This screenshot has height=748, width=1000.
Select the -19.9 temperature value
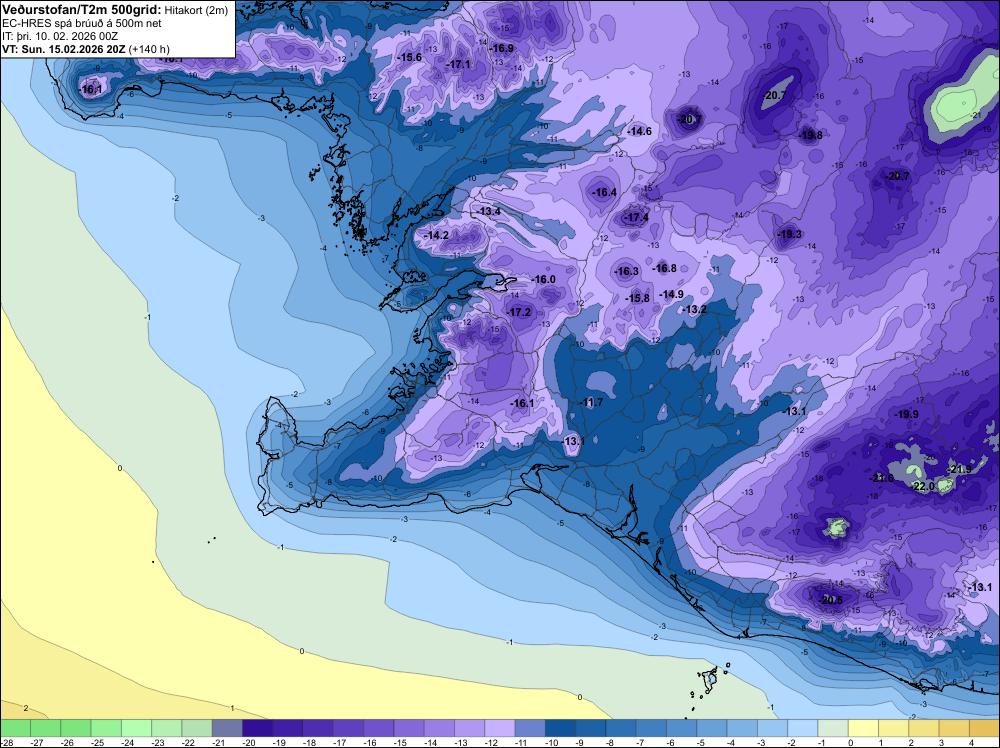[x=906, y=414]
